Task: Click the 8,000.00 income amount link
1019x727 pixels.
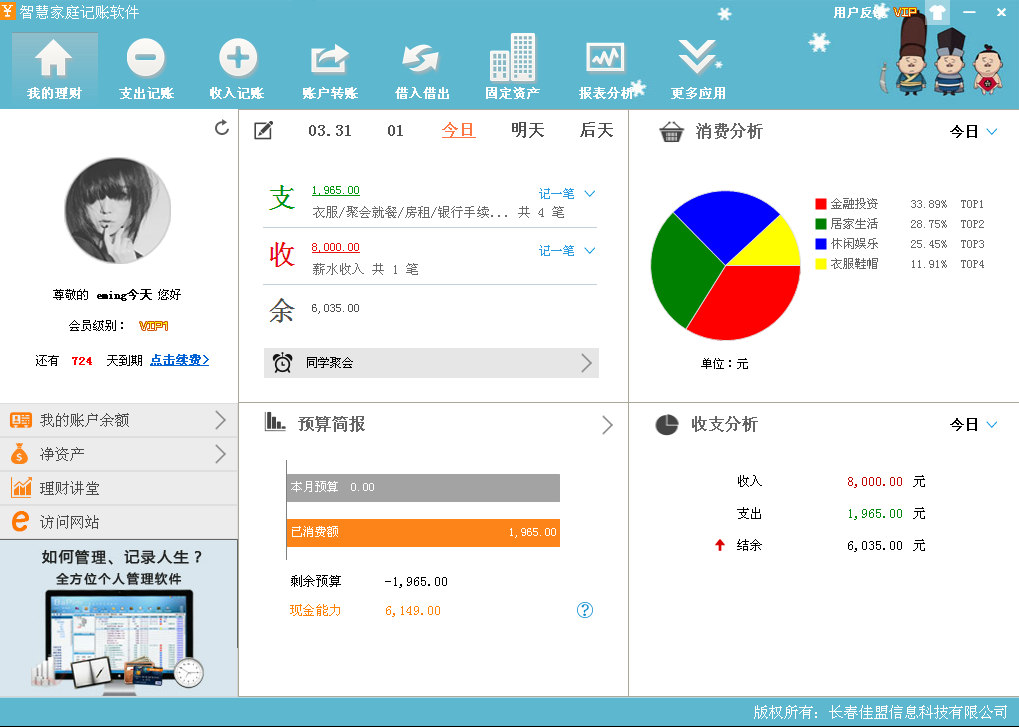Action: click(335, 248)
